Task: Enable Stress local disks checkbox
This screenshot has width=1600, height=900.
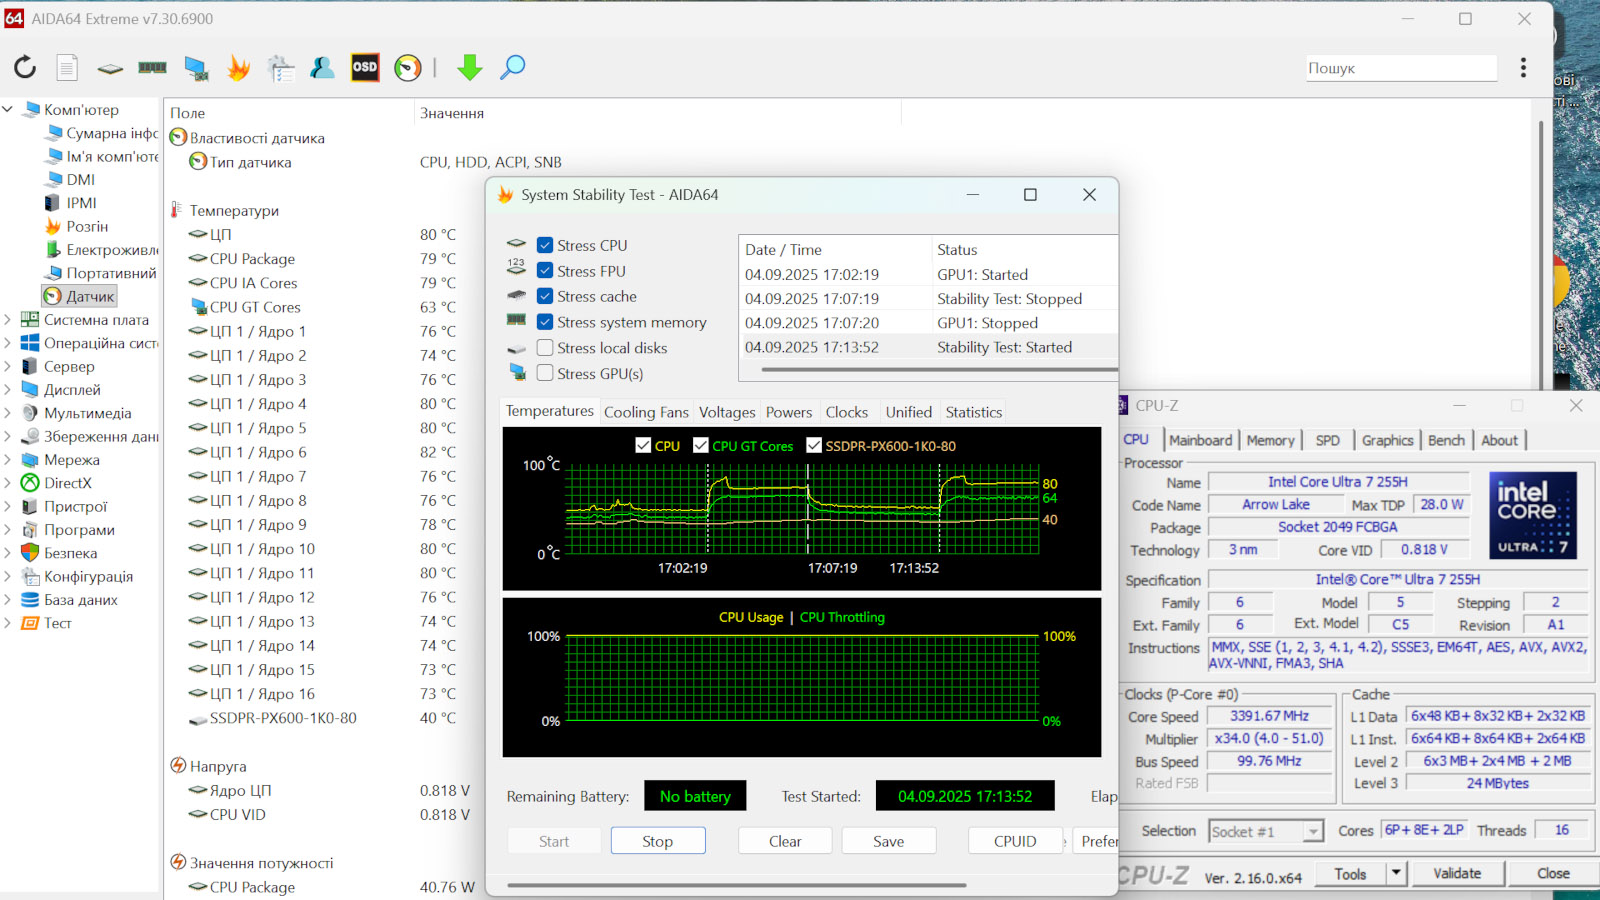Action: coord(545,347)
